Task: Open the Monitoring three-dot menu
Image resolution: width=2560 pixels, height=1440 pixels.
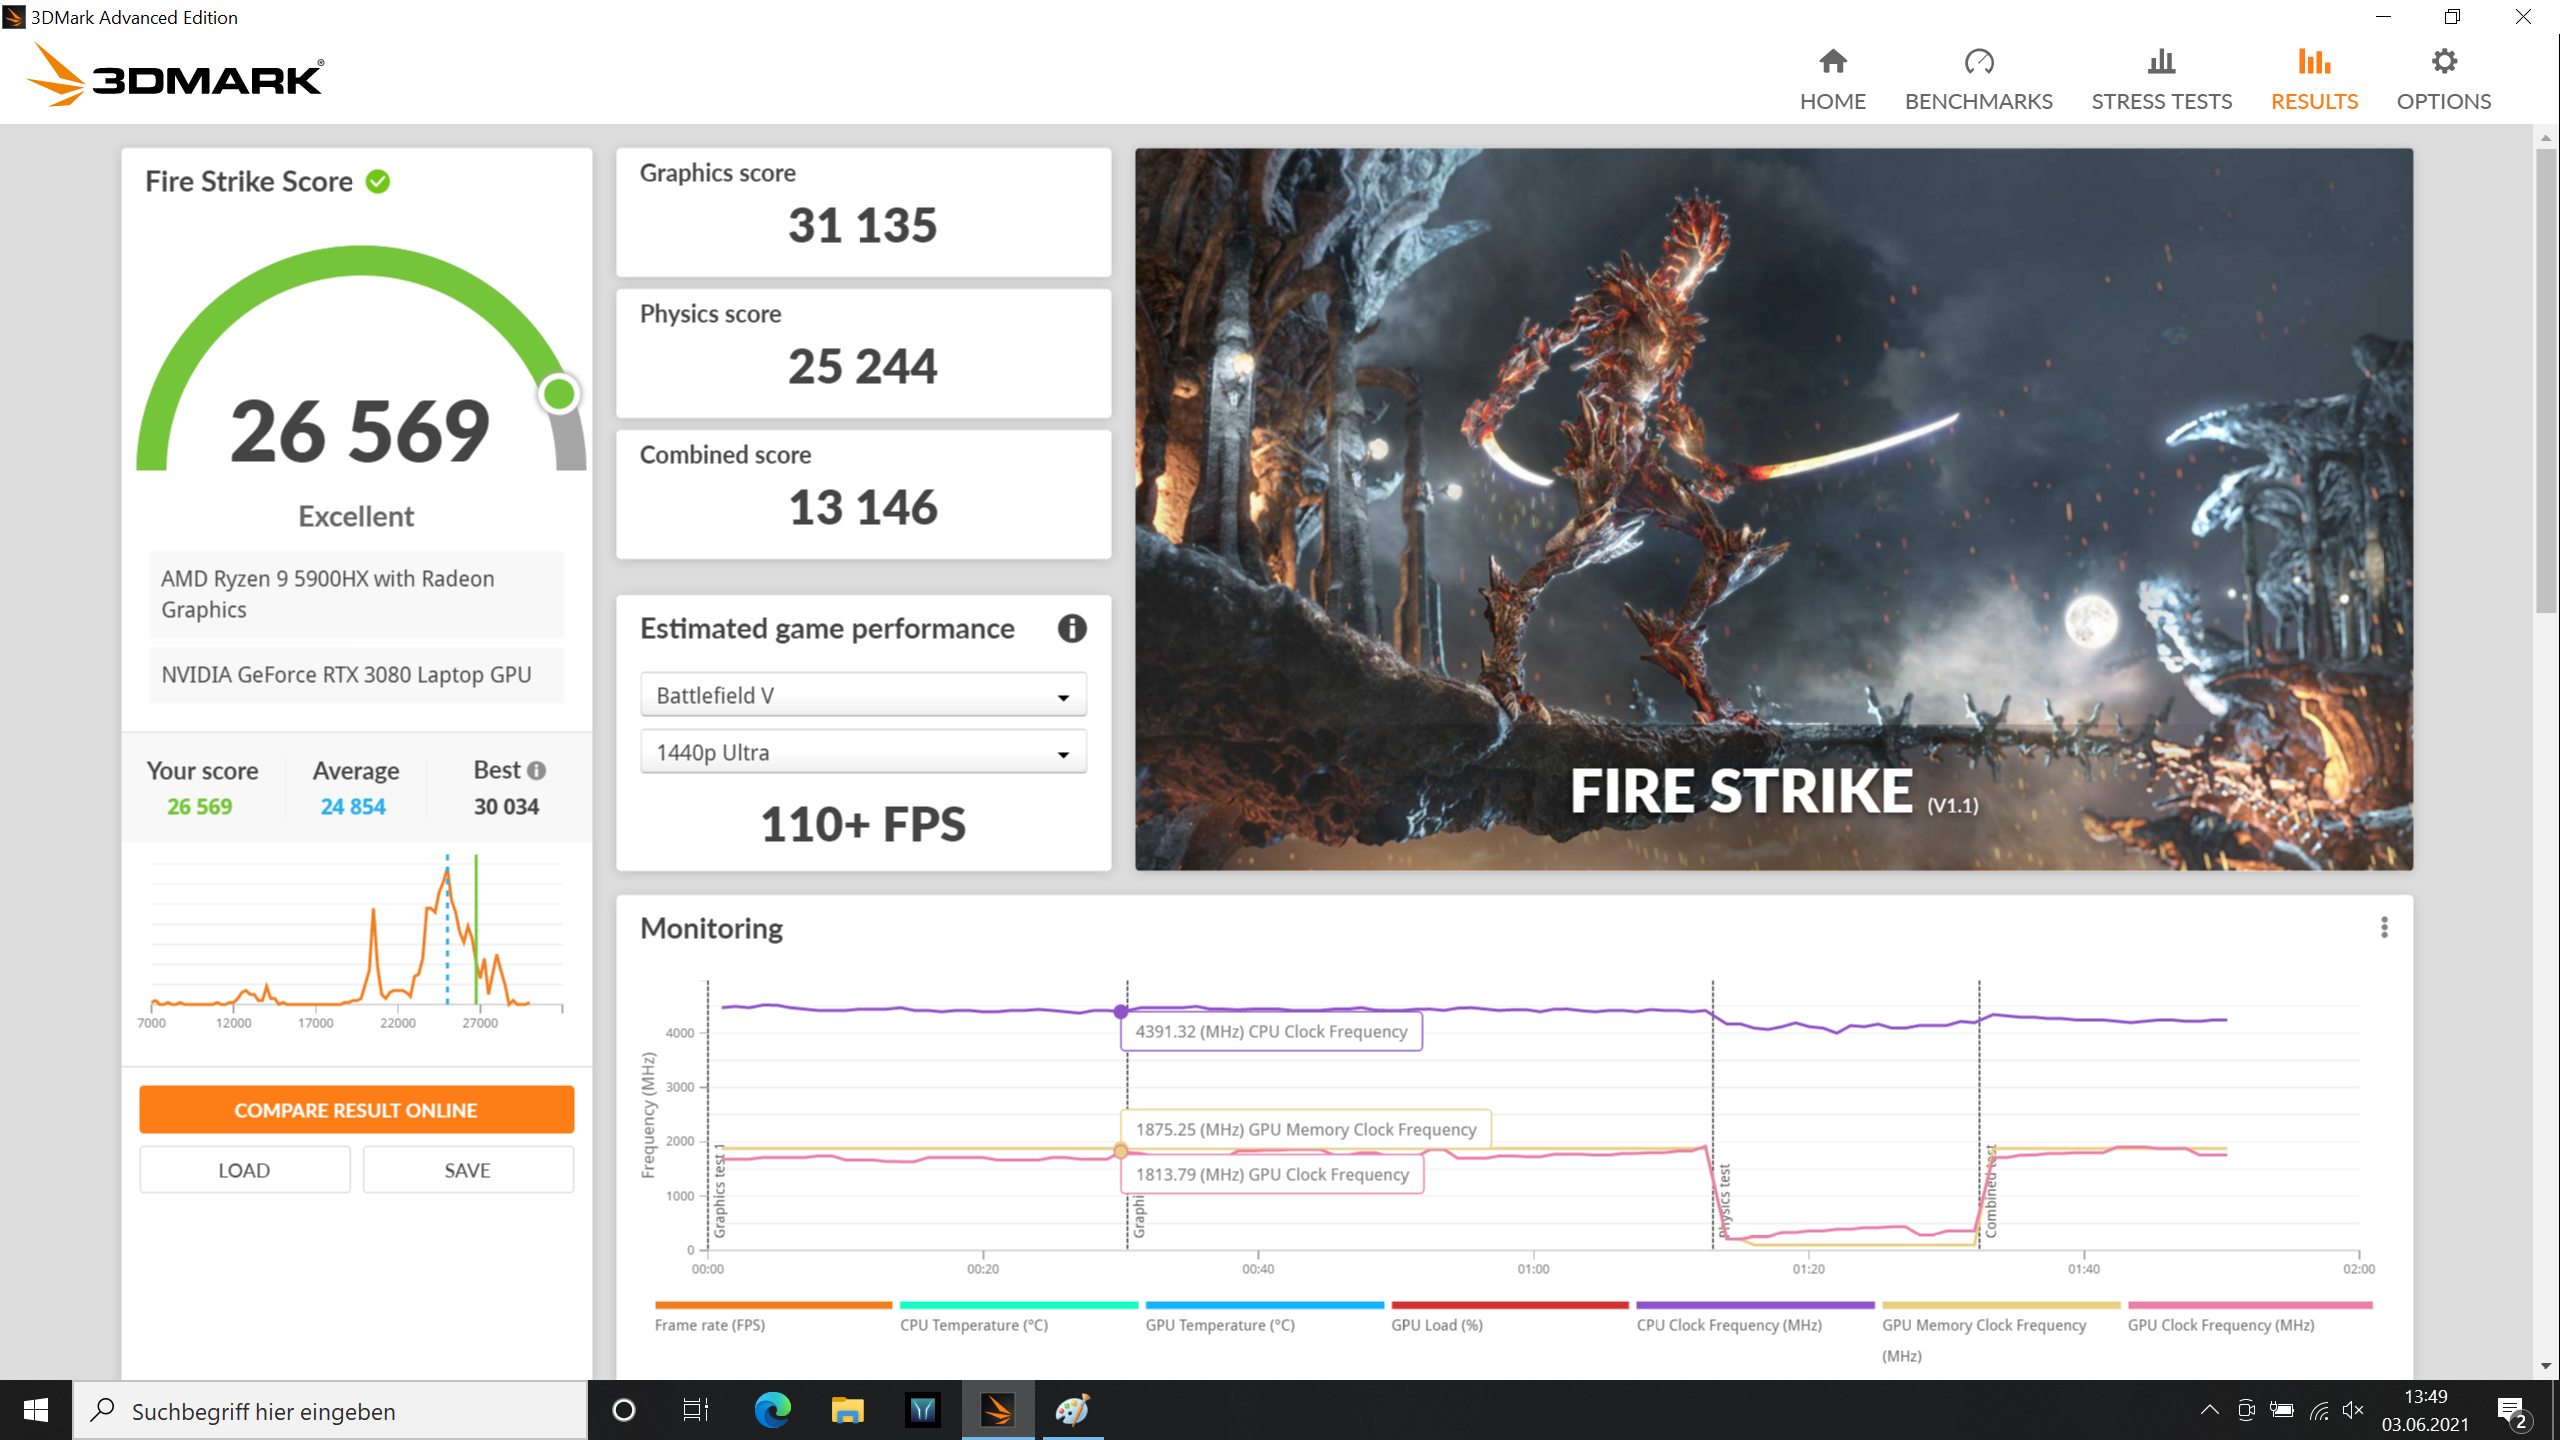Action: 2384,928
